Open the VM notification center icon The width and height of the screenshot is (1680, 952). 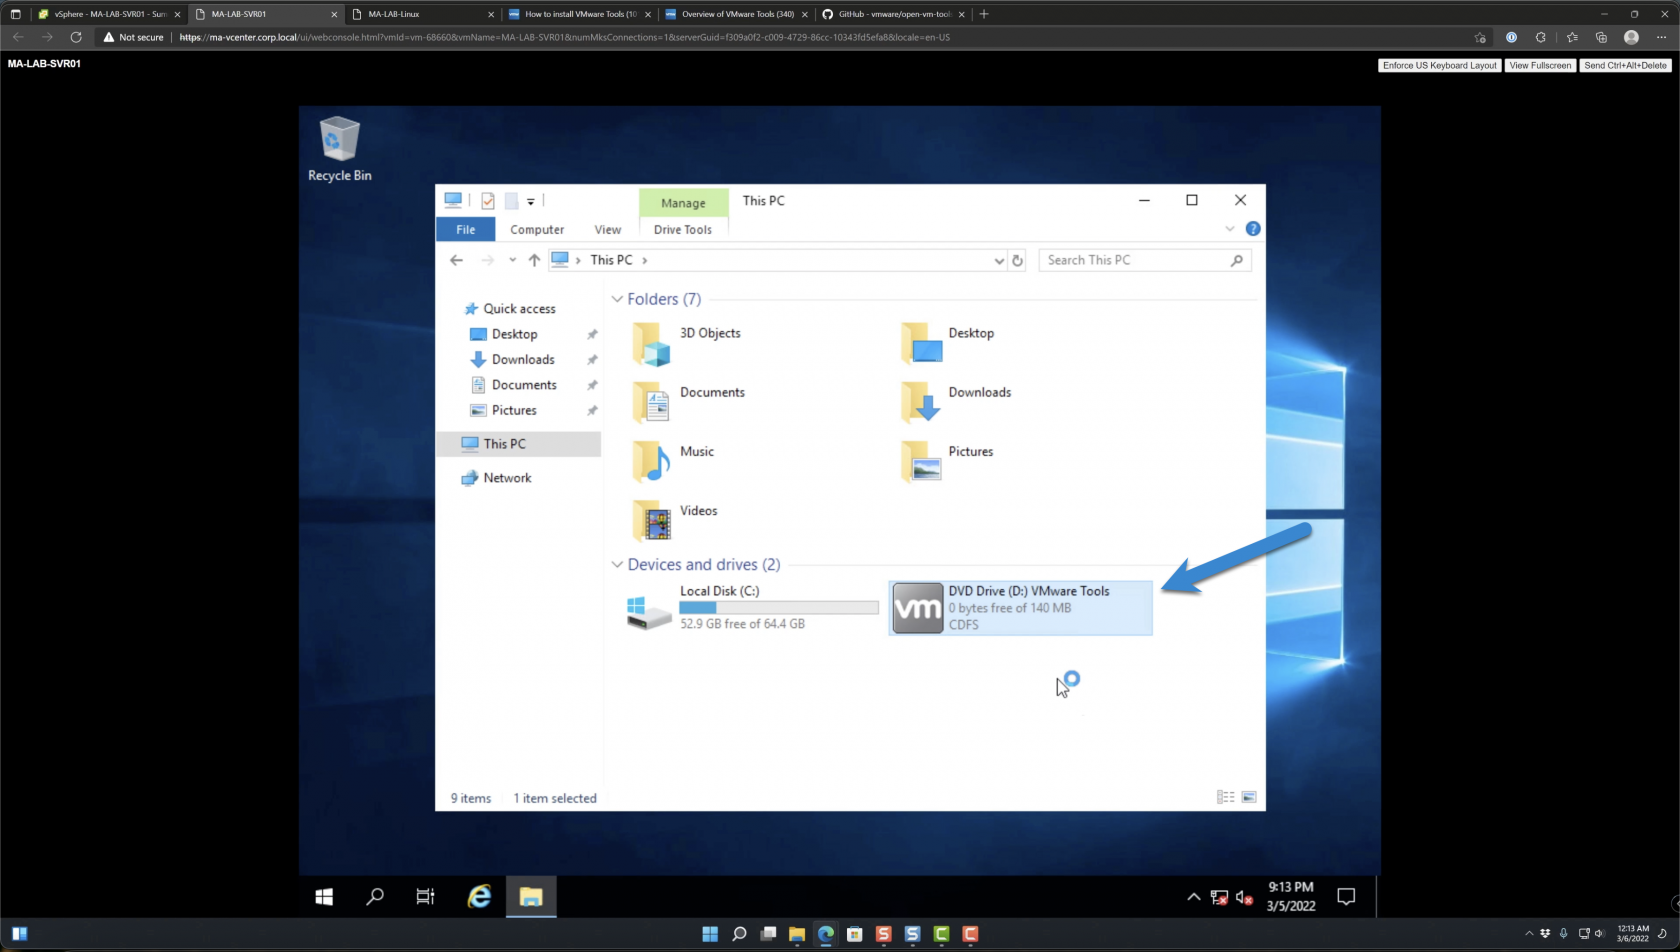click(1346, 897)
